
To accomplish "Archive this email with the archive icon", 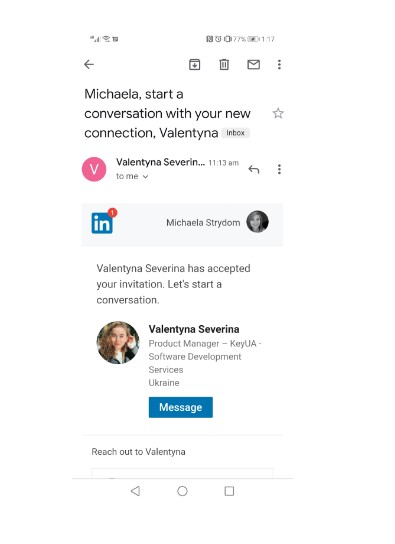I will pos(195,65).
